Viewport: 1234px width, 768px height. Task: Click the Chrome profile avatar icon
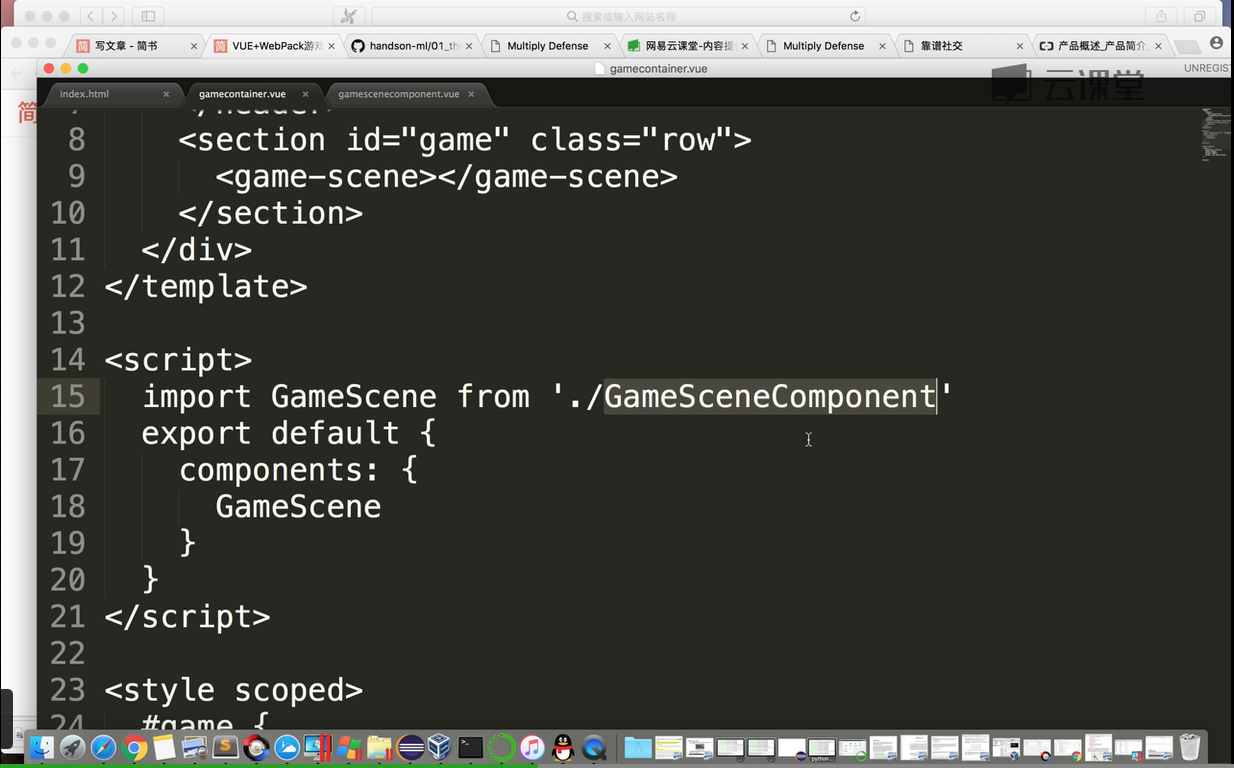(x=1216, y=43)
